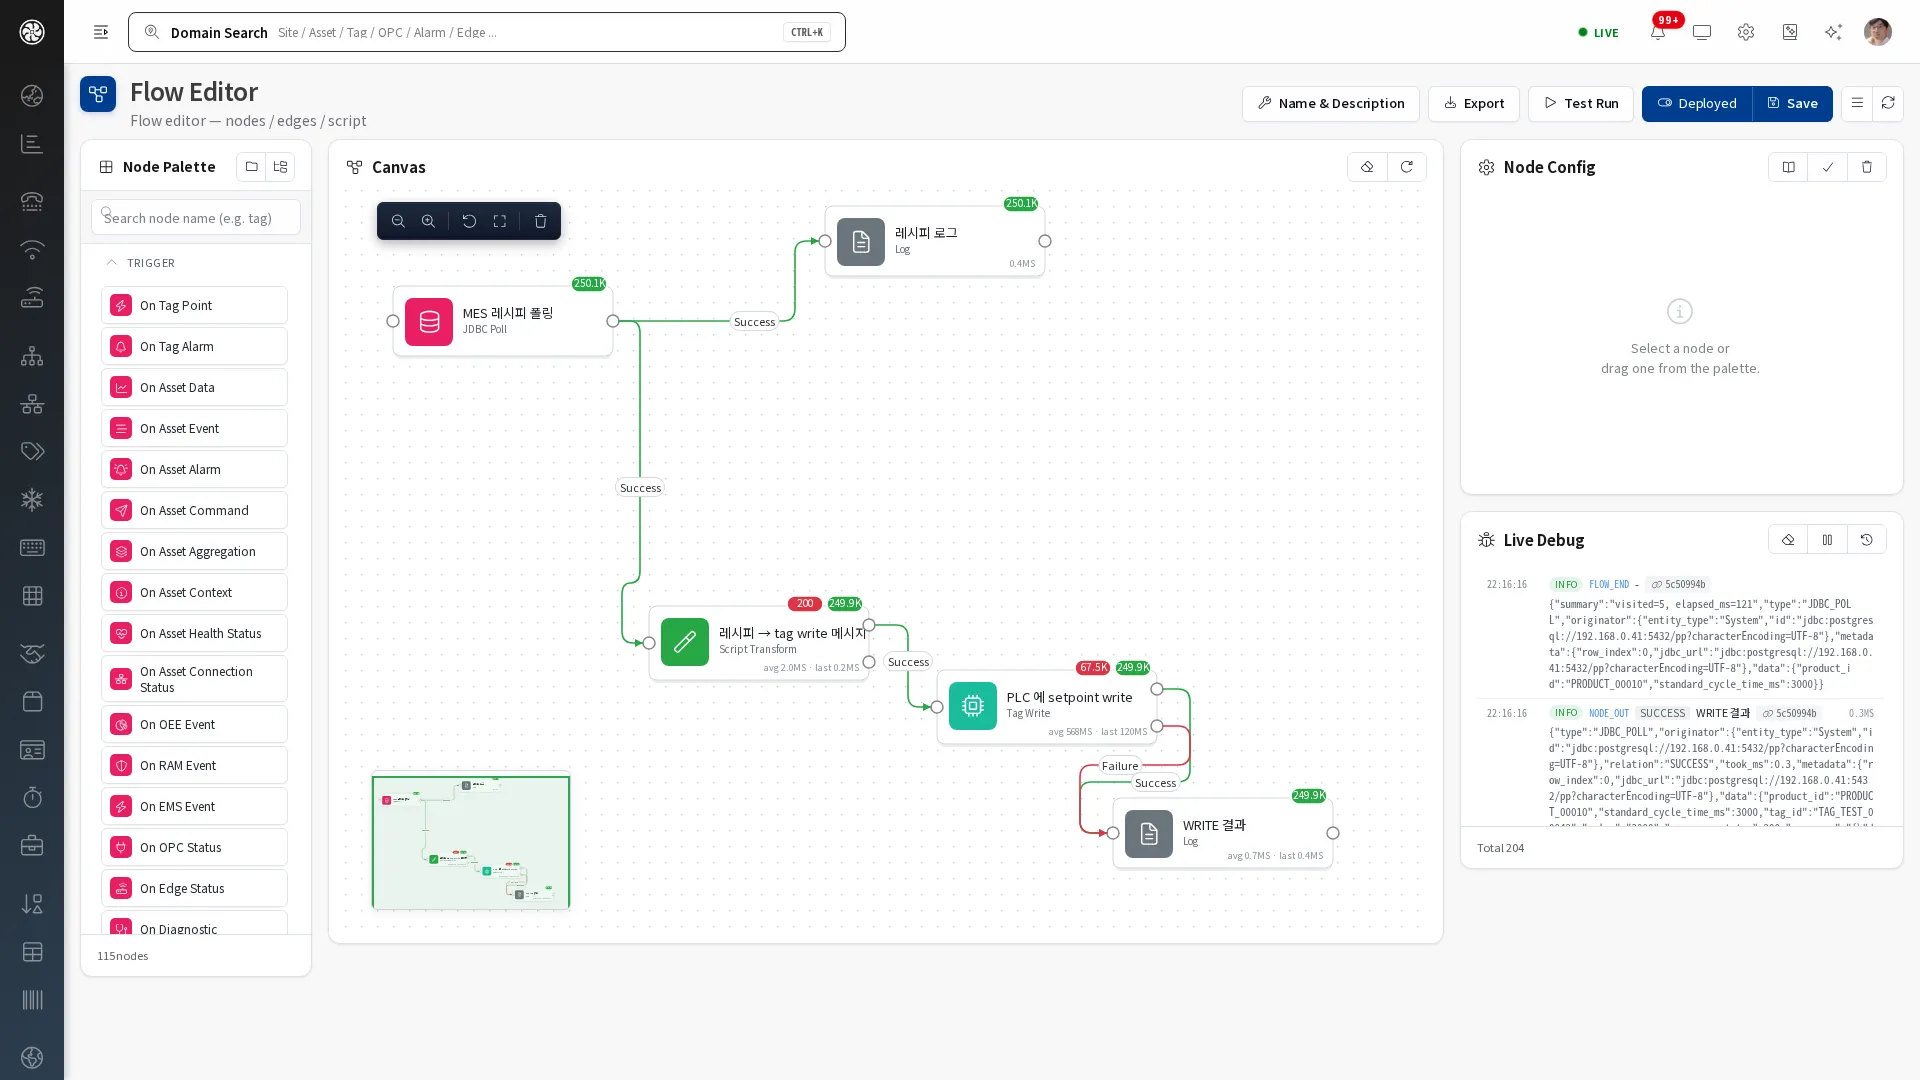Pick On Tag Point from palette
The height and width of the screenshot is (1080, 1920).
pos(194,305)
